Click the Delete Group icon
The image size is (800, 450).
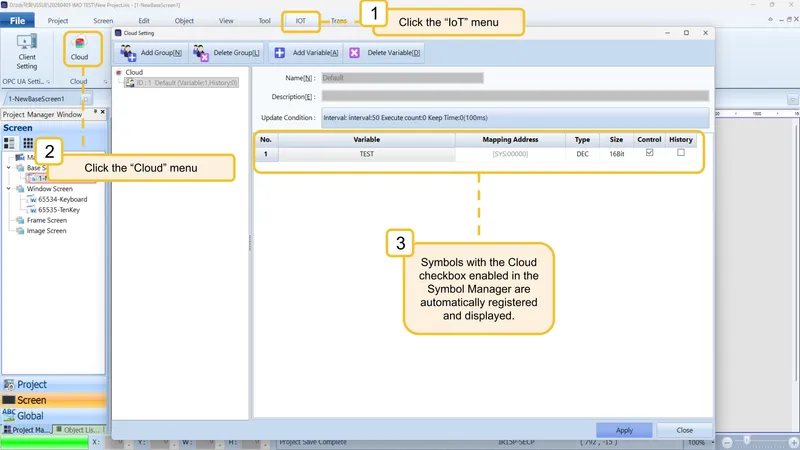point(201,53)
